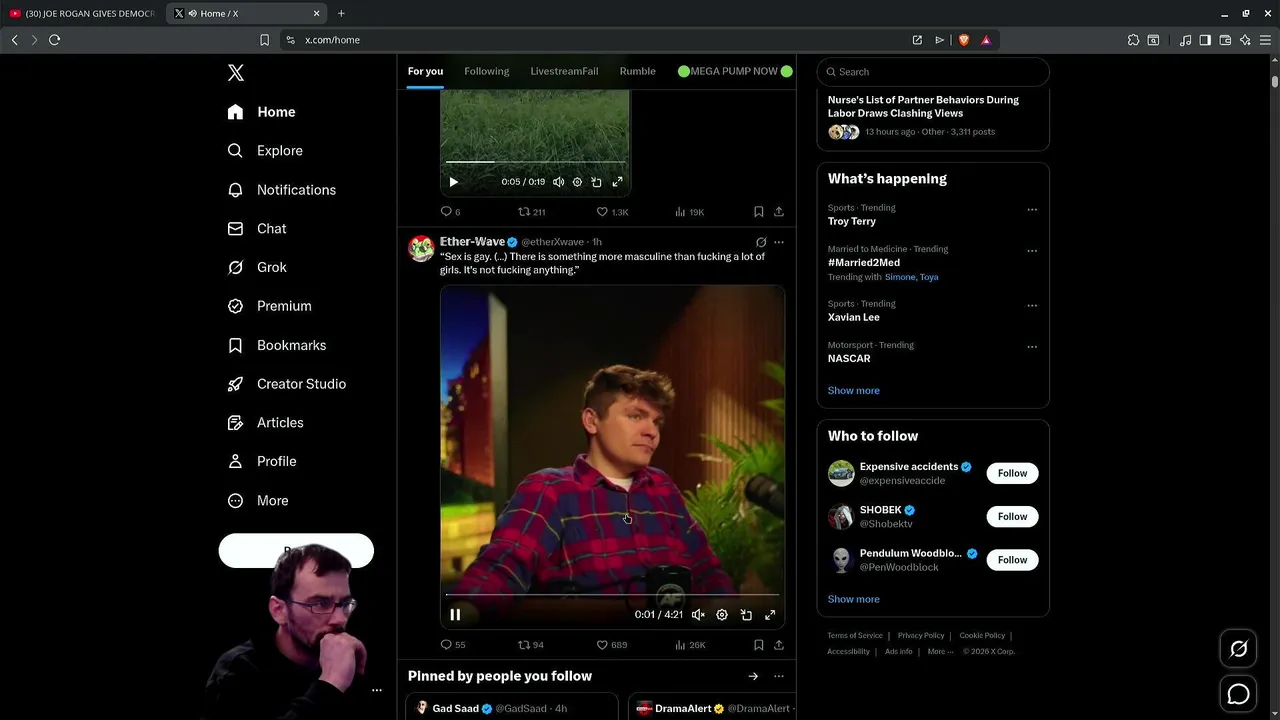Follow Expensive accidents account
The width and height of the screenshot is (1280, 720).
[x=1012, y=474]
